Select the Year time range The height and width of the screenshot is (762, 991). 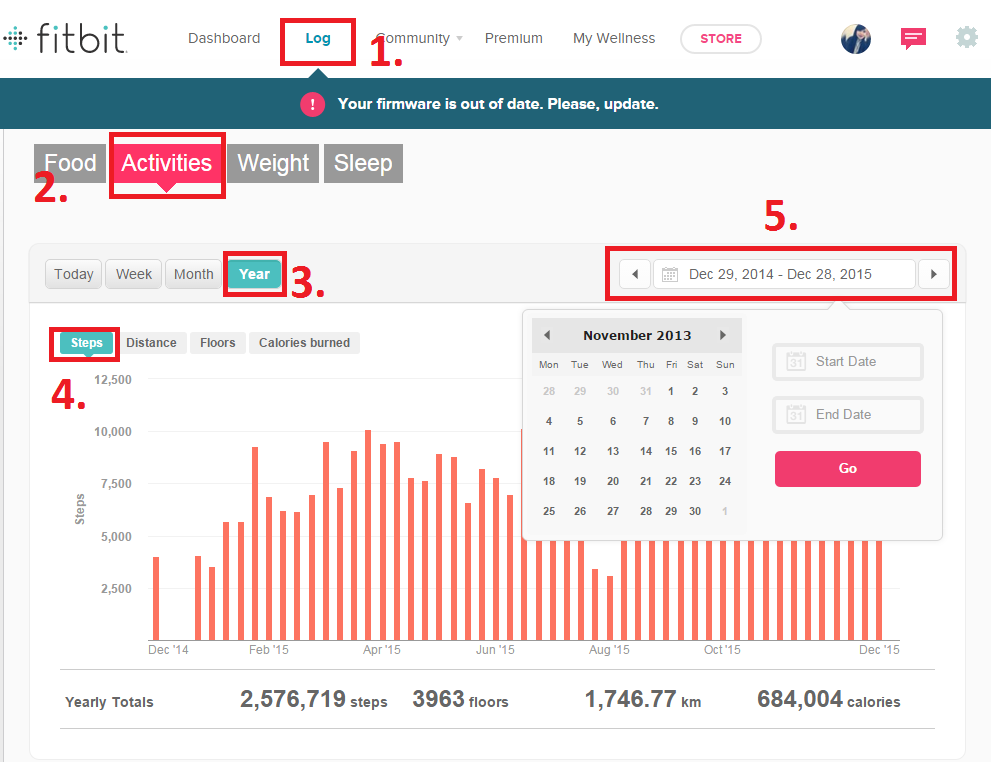coord(254,274)
